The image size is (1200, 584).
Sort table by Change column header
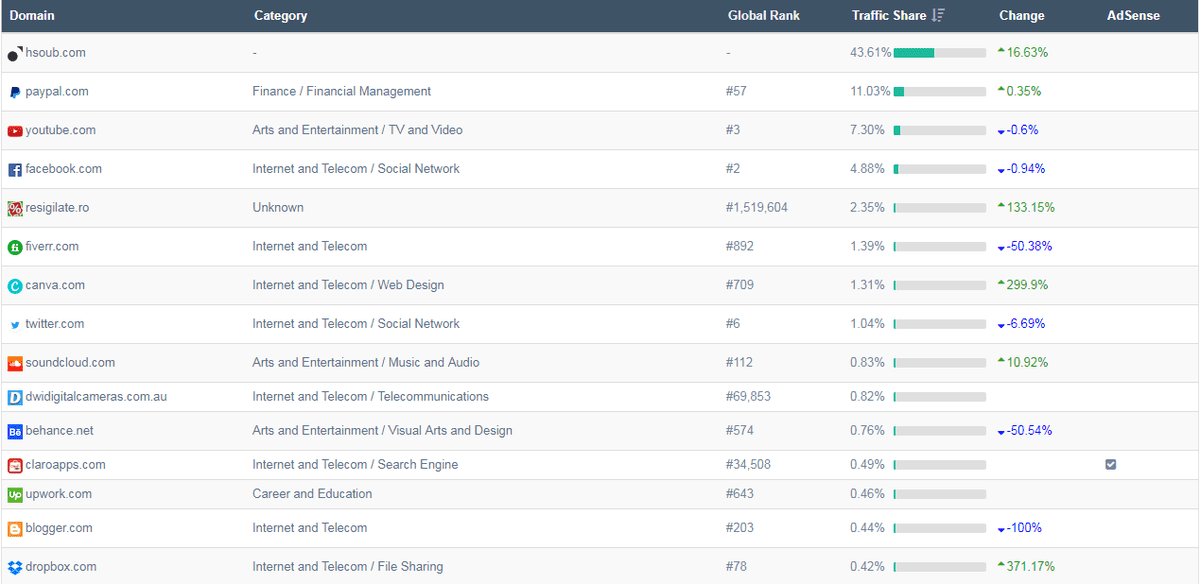[1021, 16]
